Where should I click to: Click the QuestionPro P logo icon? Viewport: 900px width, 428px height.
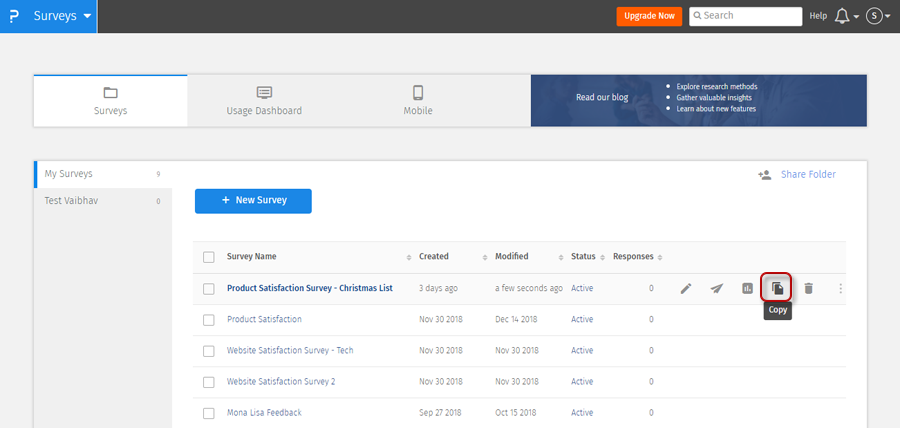(13, 16)
